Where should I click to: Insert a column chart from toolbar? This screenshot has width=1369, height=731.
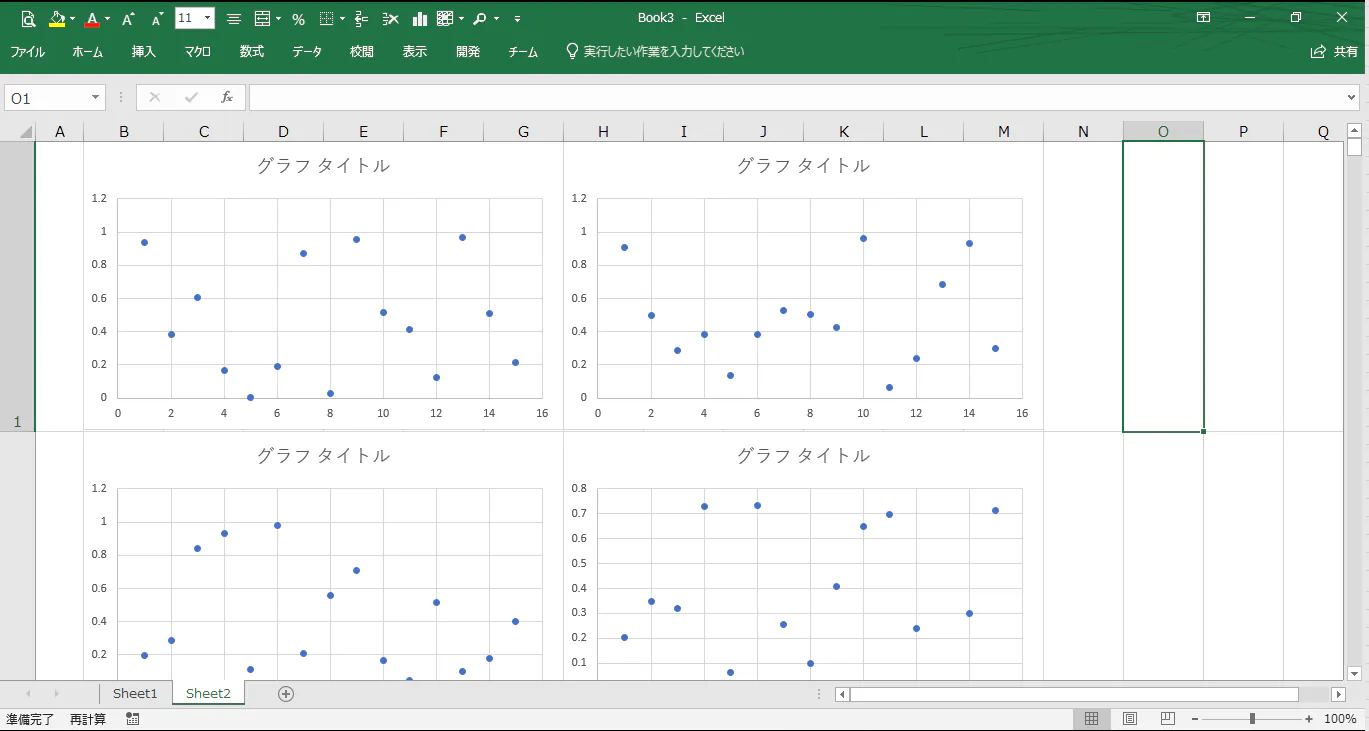click(420, 18)
